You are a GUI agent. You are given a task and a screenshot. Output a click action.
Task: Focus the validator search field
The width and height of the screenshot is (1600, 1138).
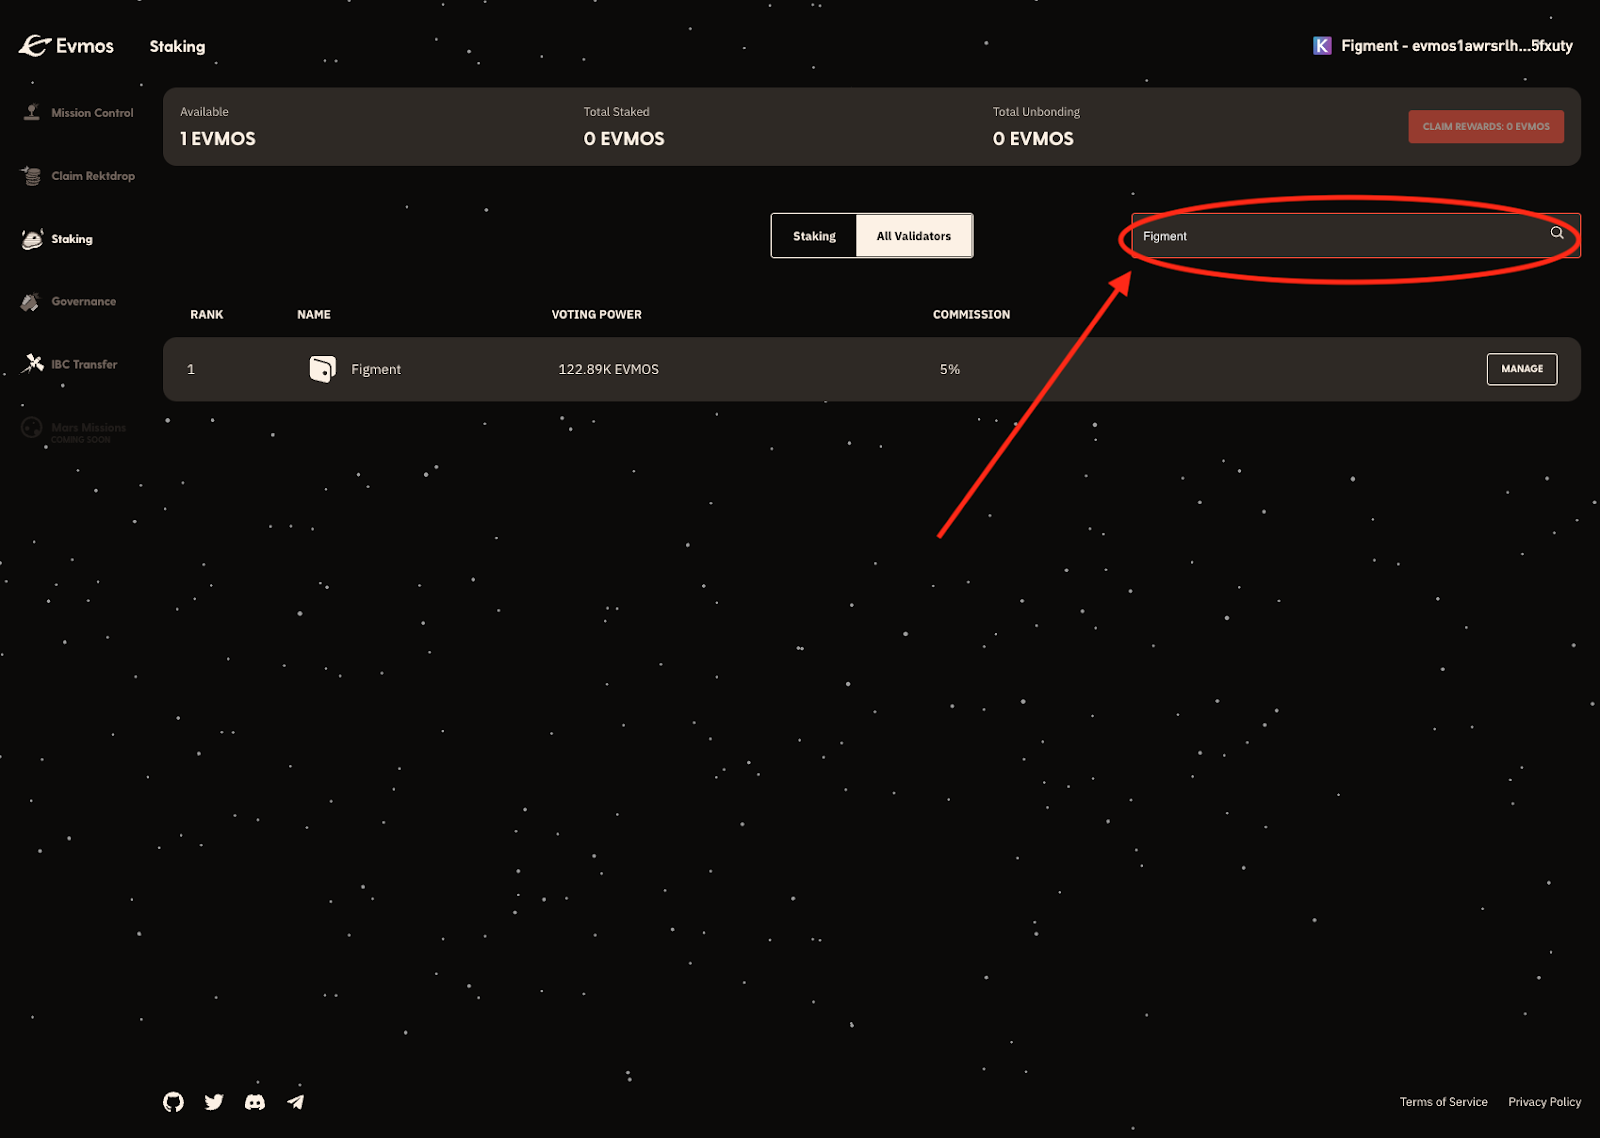1356,236
